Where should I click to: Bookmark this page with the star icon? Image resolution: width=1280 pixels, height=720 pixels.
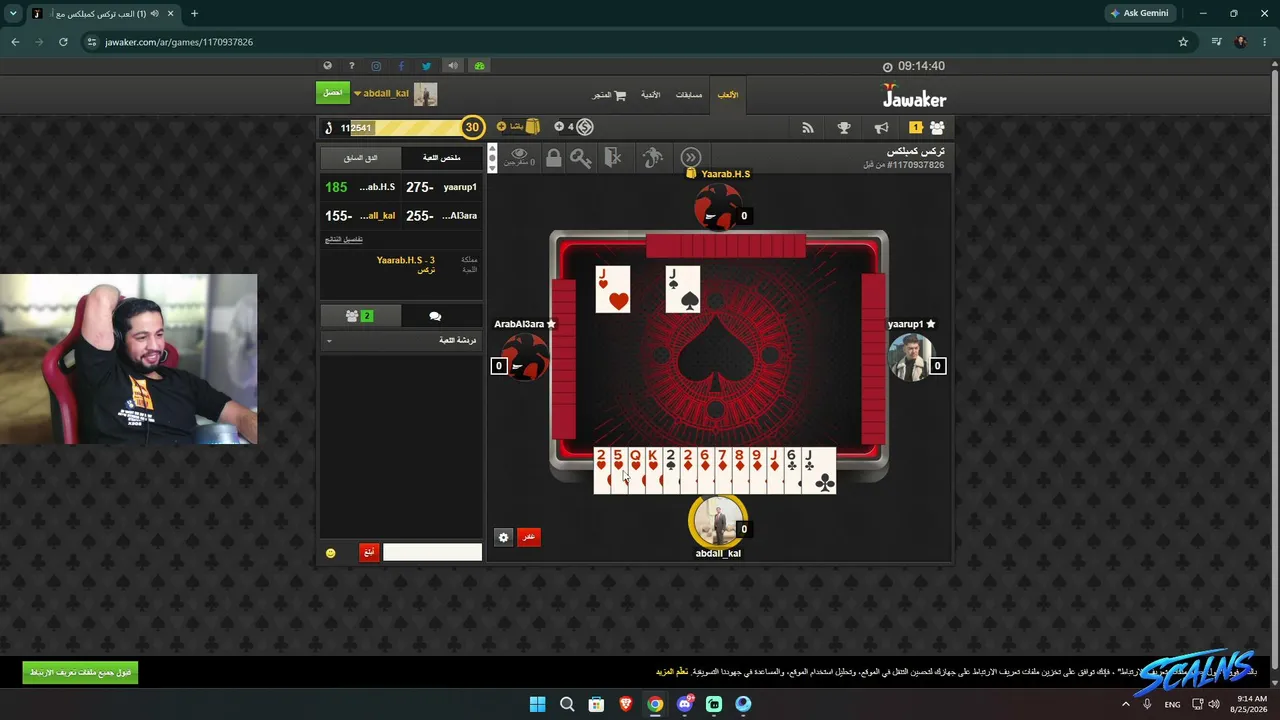[x=1183, y=42]
